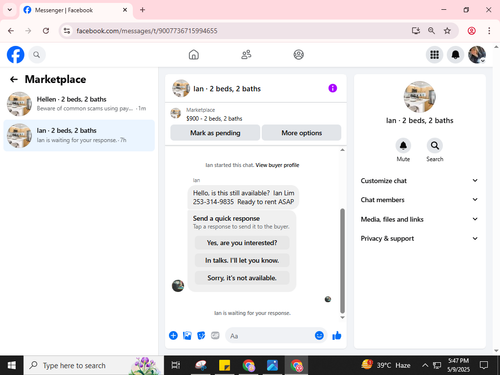The height and width of the screenshot is (375, 500).
Task: Click chat scrollbar down arrow
Action: click(342, 317)
